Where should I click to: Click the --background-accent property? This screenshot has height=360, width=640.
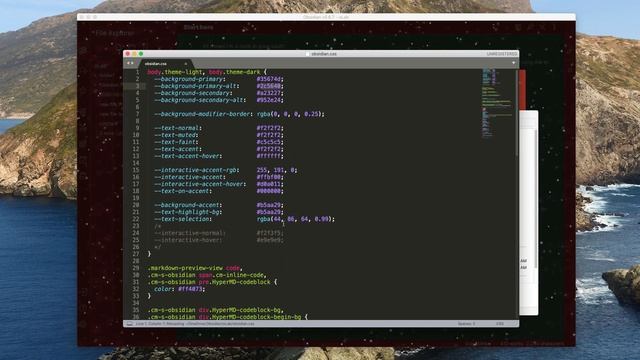click(187, 205)
